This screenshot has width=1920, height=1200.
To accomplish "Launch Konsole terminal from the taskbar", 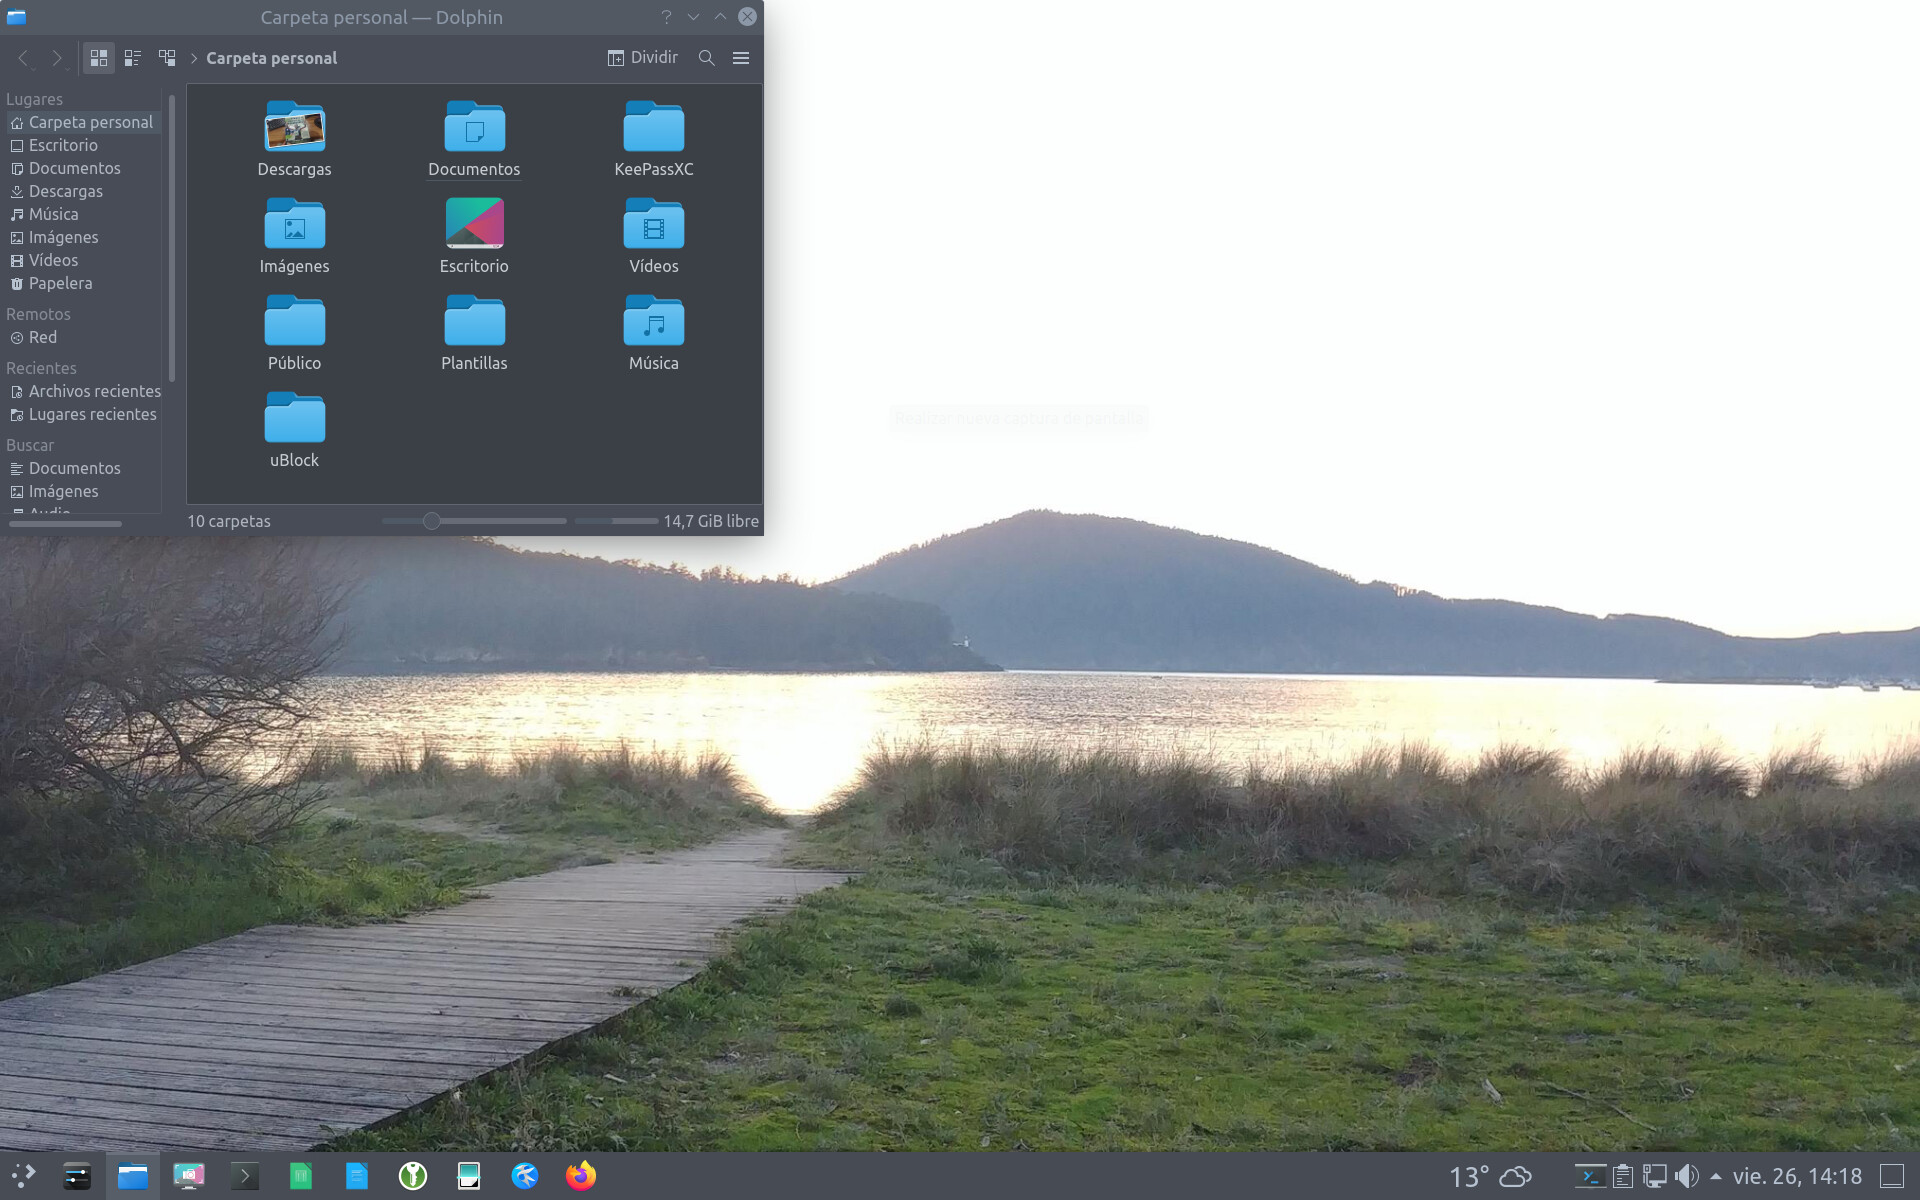I will pyautogui.click(x=245, y=1176).
